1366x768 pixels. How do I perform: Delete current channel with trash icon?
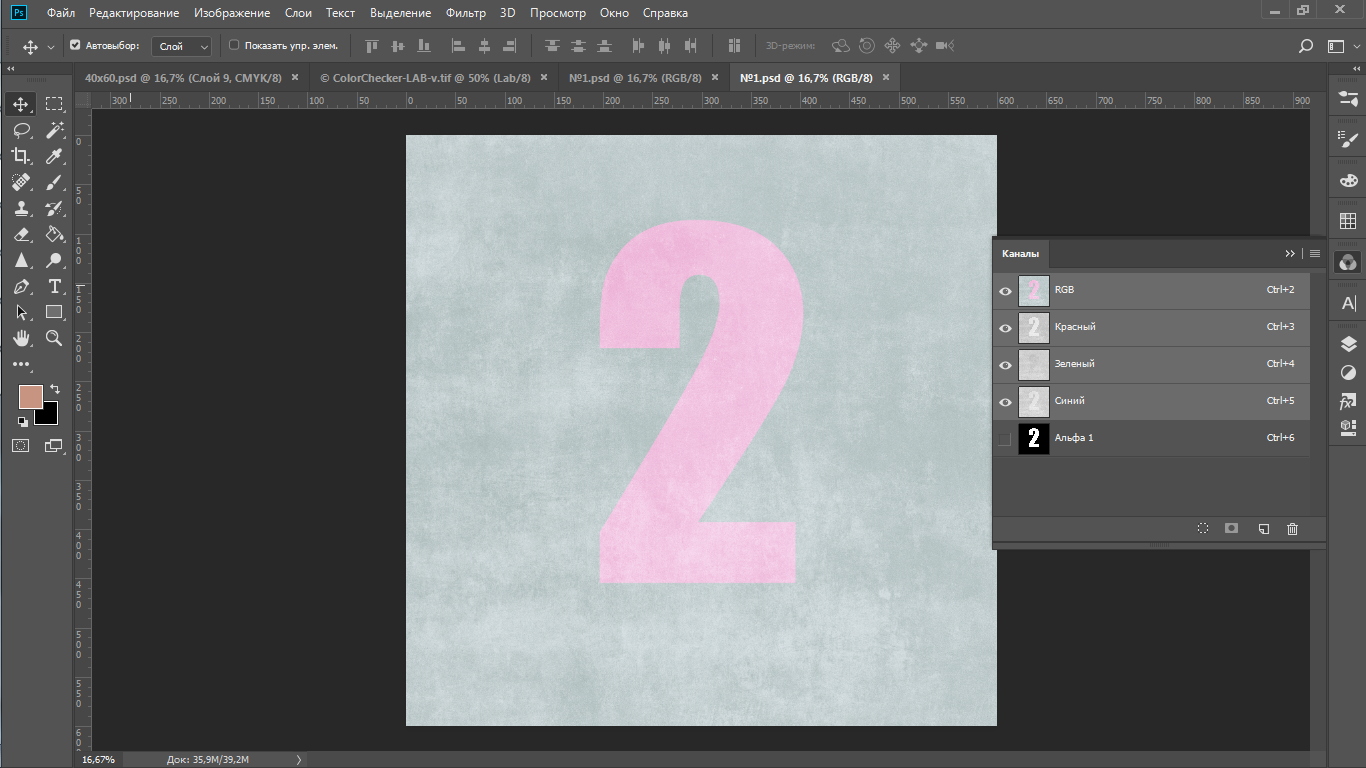pos(1292,529)
